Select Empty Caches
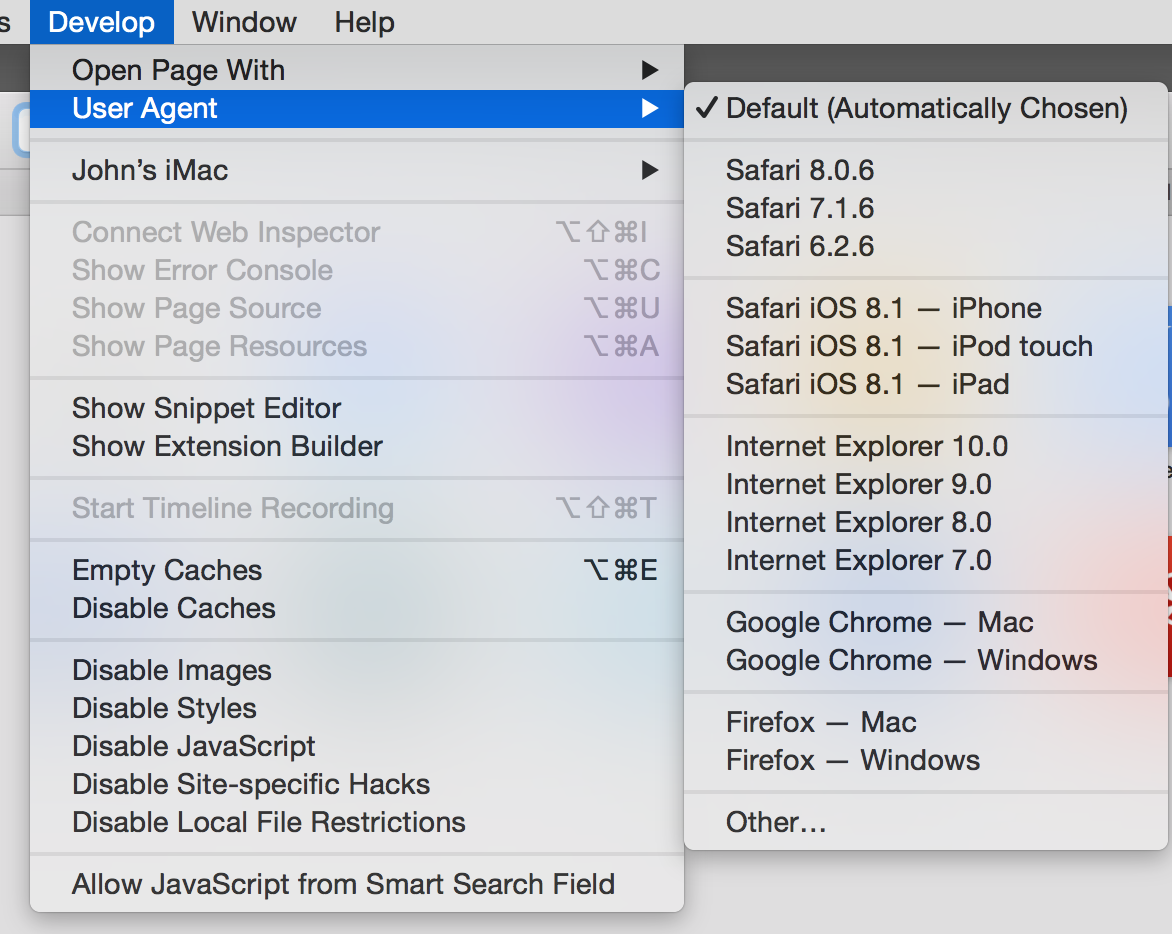The height and width of the screenshot is (934, 1172). 357,571
